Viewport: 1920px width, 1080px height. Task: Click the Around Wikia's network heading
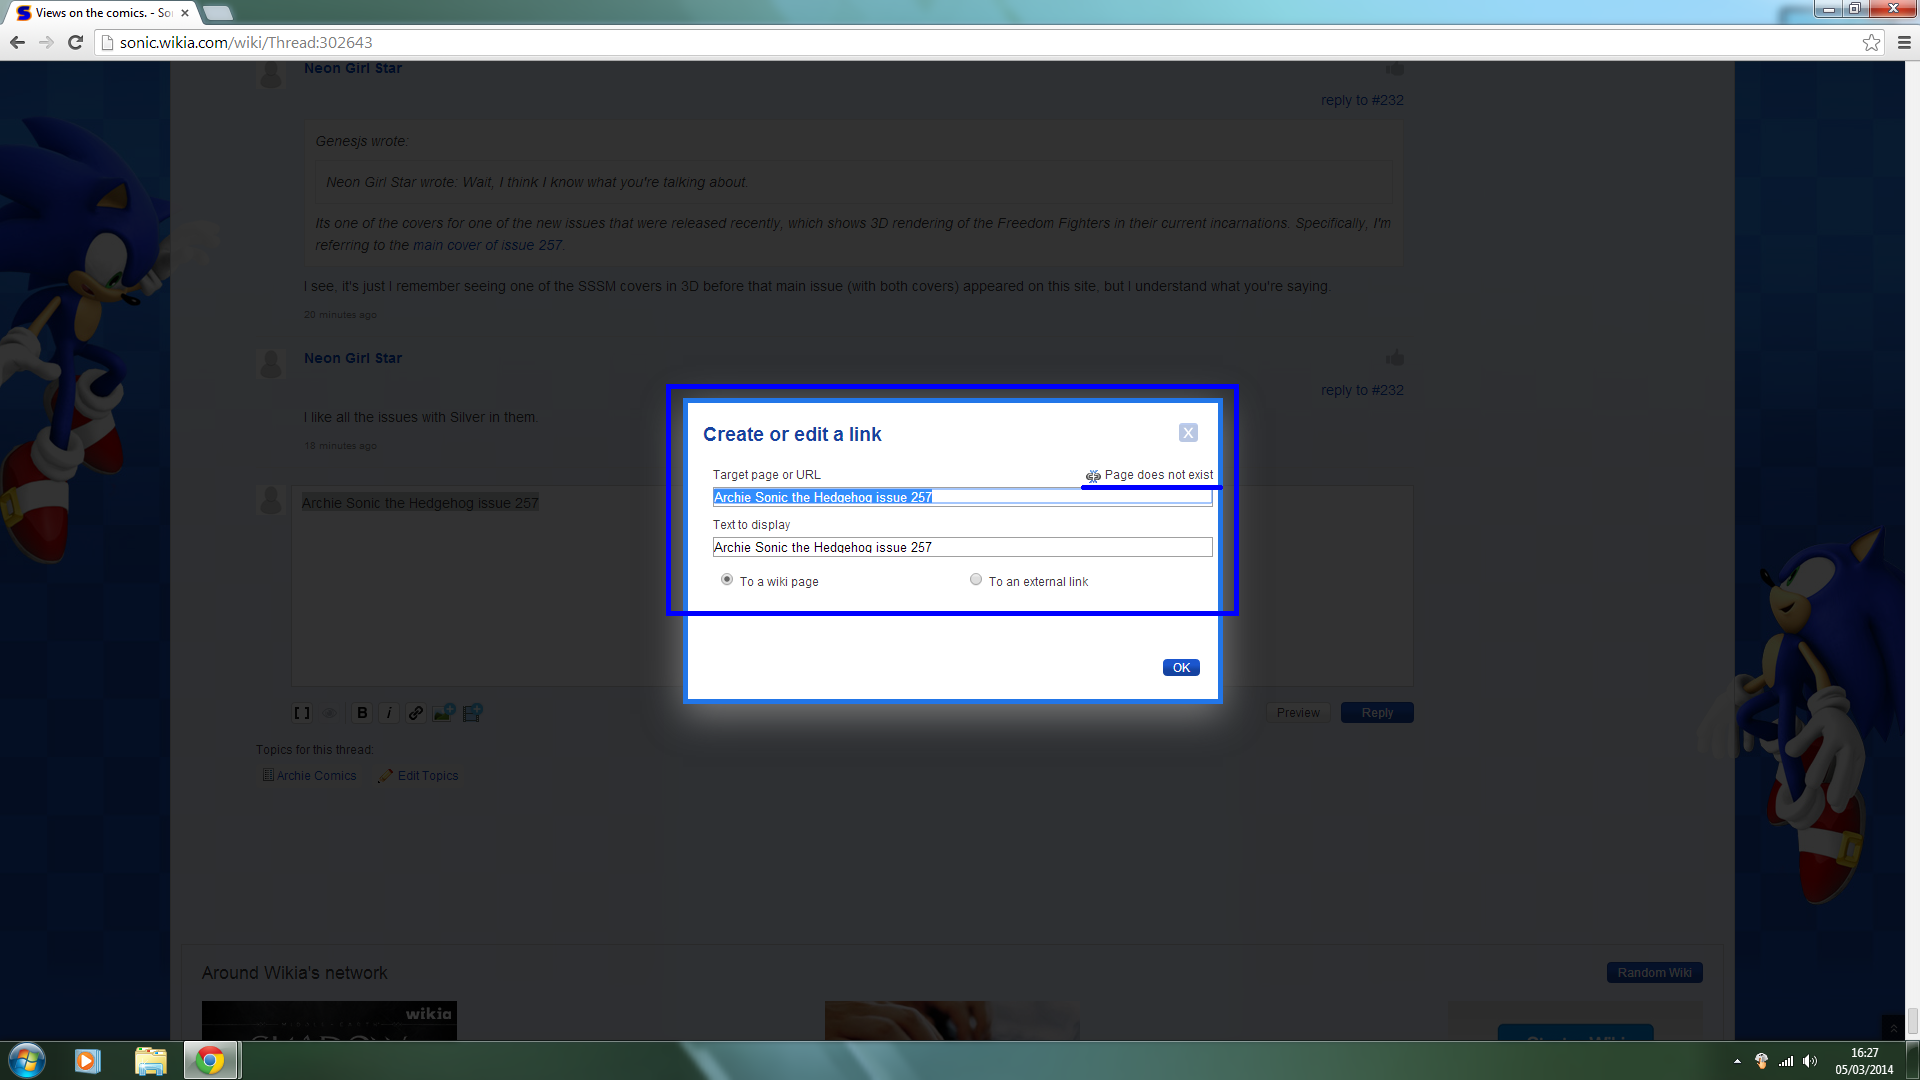point(294,973)
